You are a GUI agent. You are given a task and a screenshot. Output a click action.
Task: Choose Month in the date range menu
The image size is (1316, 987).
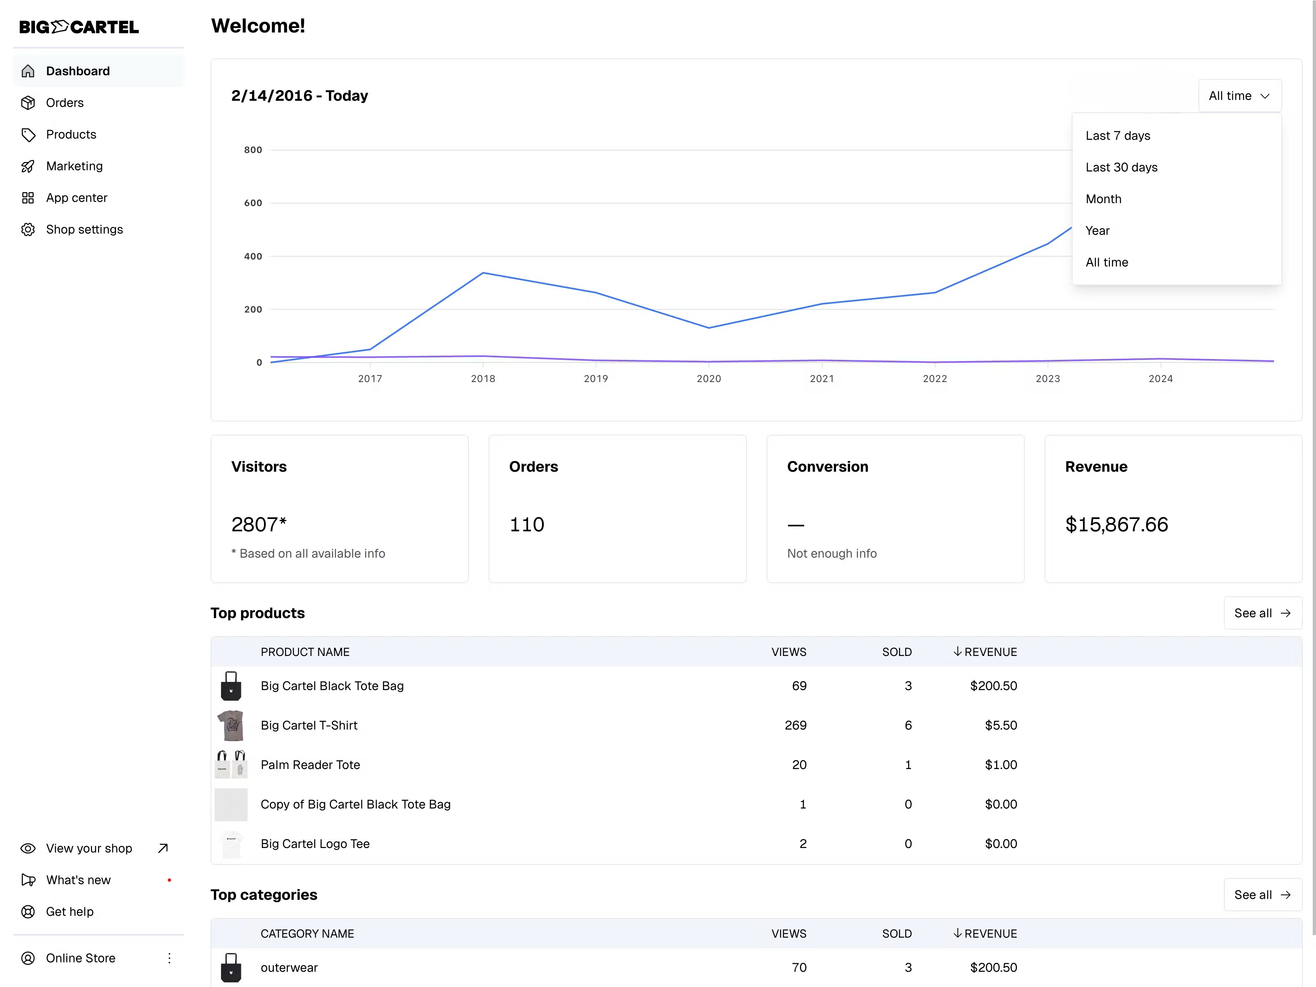point(1103,198)
